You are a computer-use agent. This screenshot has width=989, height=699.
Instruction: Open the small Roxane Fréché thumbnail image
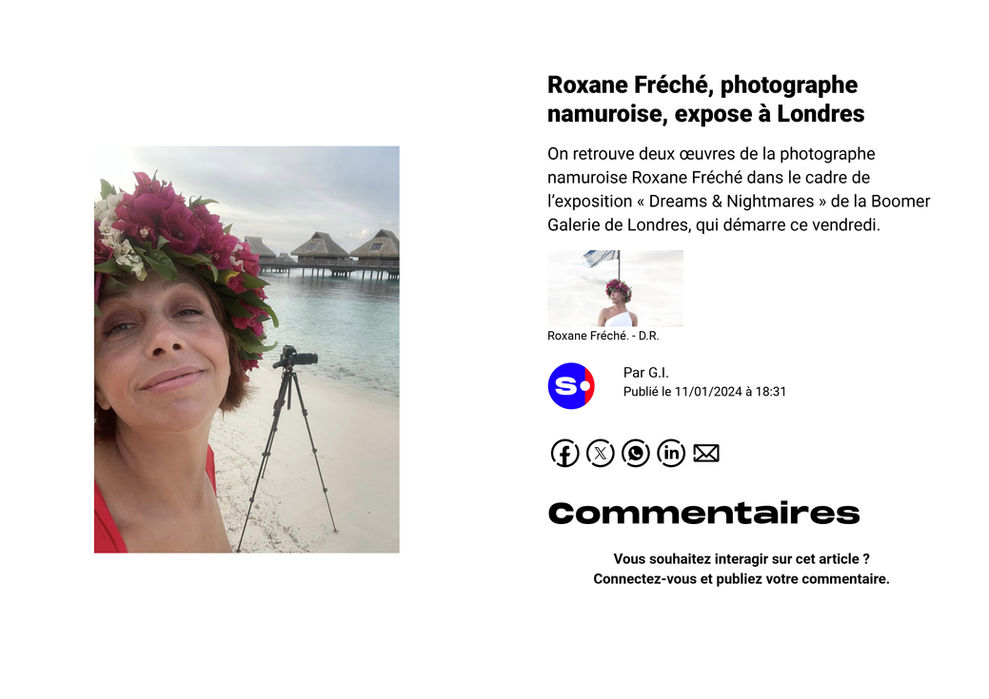point(615,288)
